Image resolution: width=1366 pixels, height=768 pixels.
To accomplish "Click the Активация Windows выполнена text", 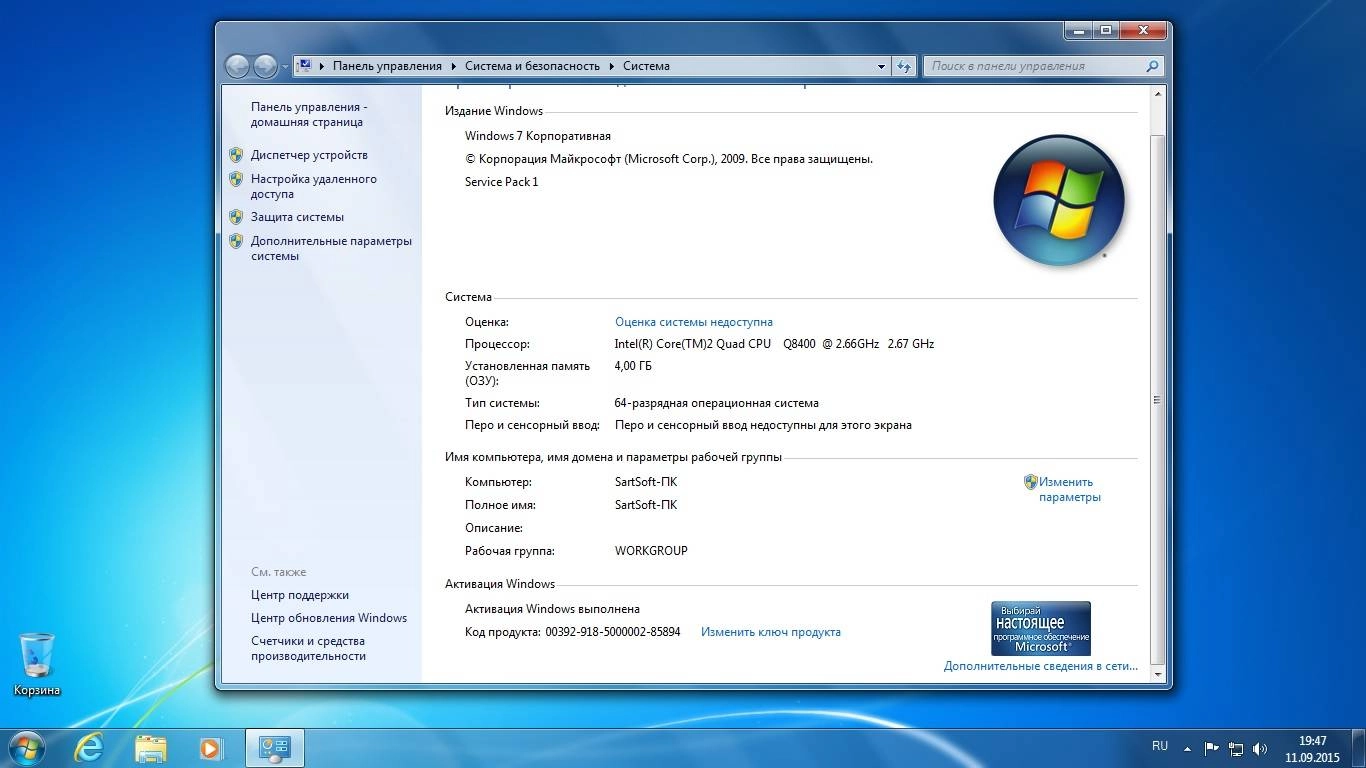I will 552,609.
